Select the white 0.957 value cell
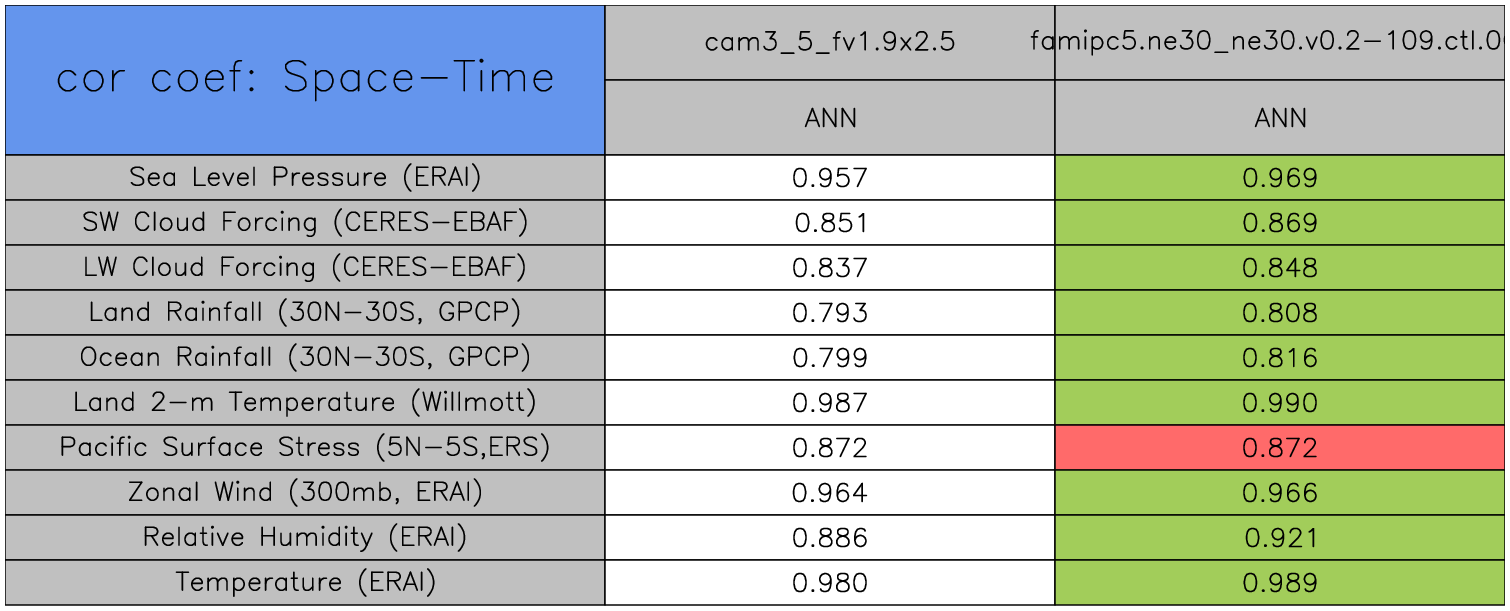Viewport: 1510px width, 611px height. pos(829,178)
